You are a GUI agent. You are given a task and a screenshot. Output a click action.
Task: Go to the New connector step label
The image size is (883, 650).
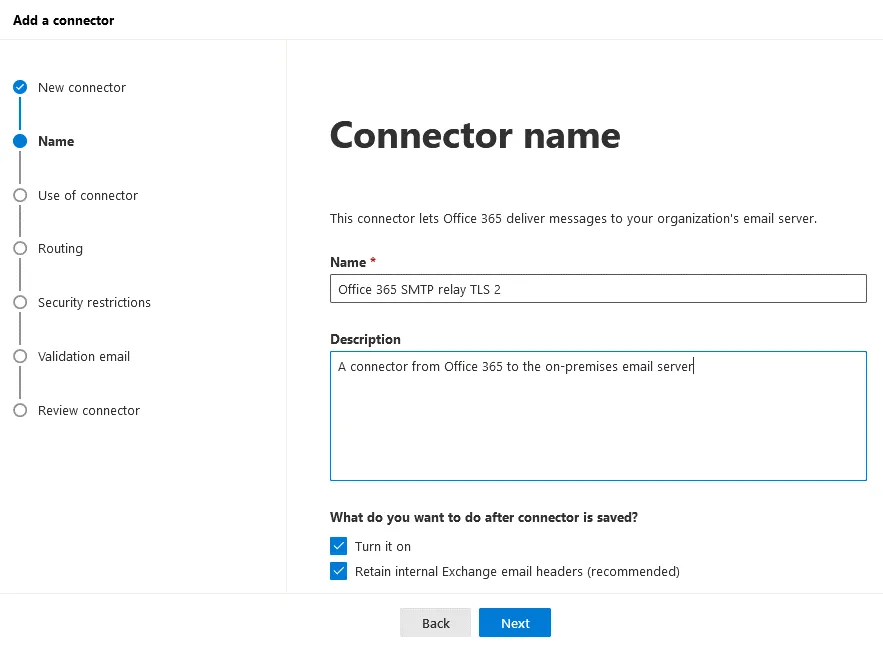click(82, 87)
